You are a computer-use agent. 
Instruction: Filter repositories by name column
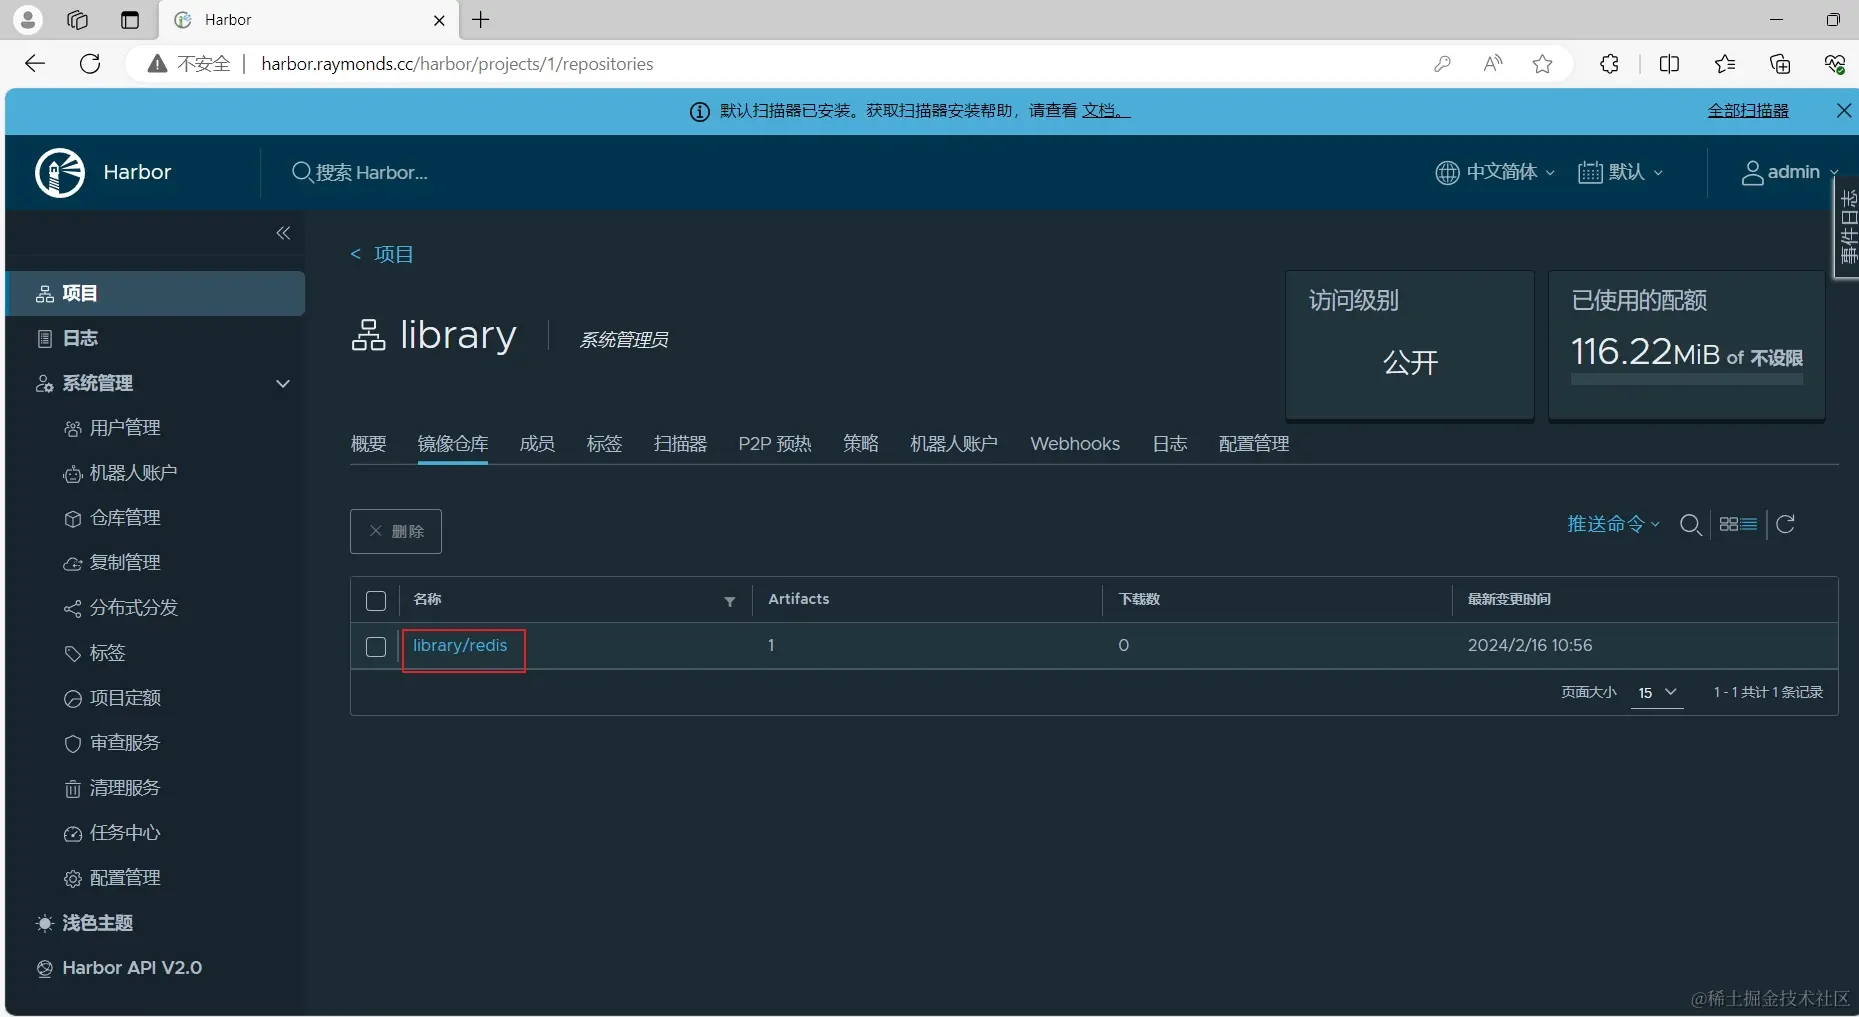click(x=730, y=601)
